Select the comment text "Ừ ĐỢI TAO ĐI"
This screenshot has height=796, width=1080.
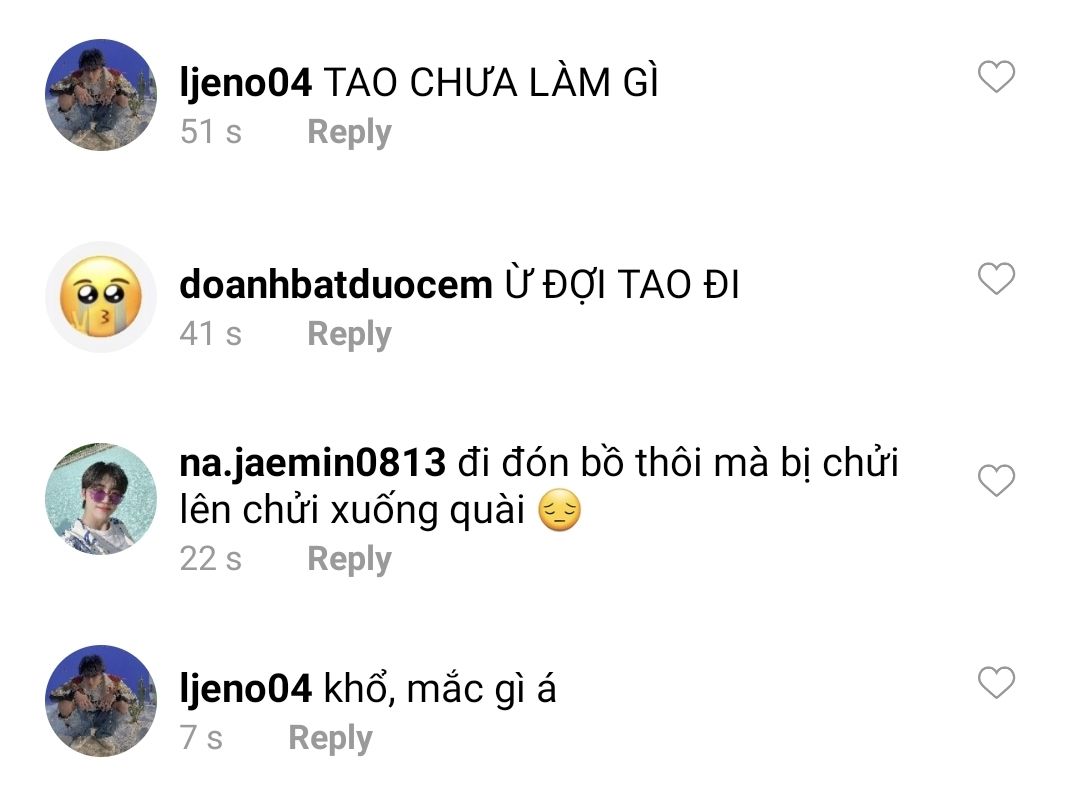(622, 284)
